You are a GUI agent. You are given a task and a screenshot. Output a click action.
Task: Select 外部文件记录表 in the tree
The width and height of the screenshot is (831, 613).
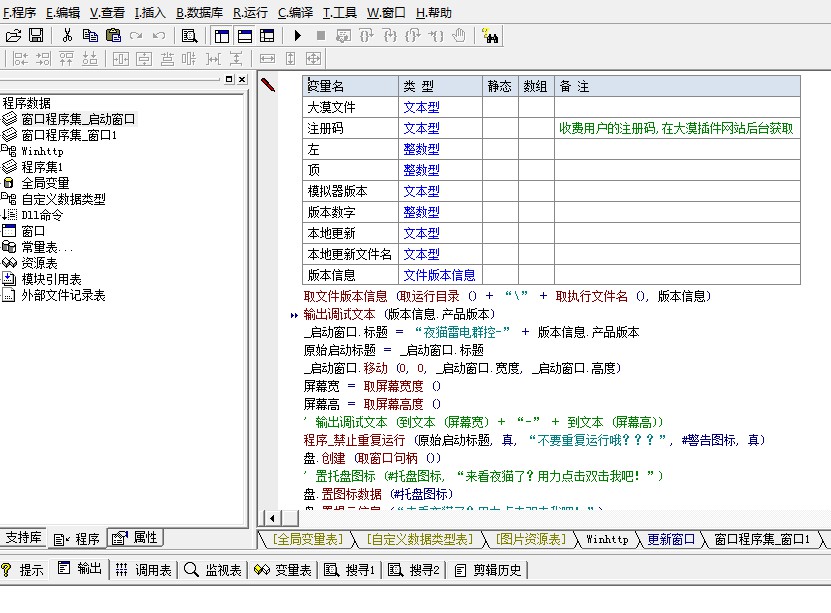[64, 295]
